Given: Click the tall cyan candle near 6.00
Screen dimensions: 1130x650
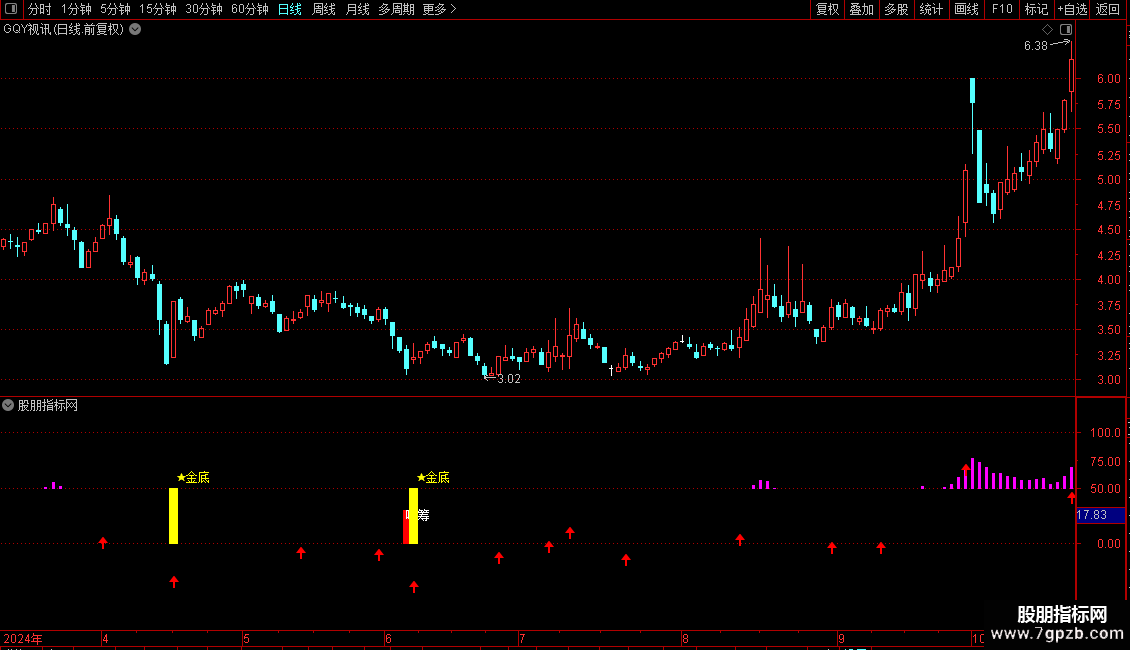Looking at the screenshot, I should tap(972, 91).
